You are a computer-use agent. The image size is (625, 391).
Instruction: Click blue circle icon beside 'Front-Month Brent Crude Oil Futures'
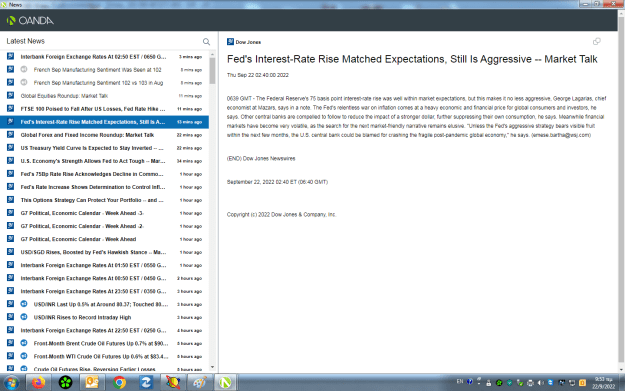point(24,343)
